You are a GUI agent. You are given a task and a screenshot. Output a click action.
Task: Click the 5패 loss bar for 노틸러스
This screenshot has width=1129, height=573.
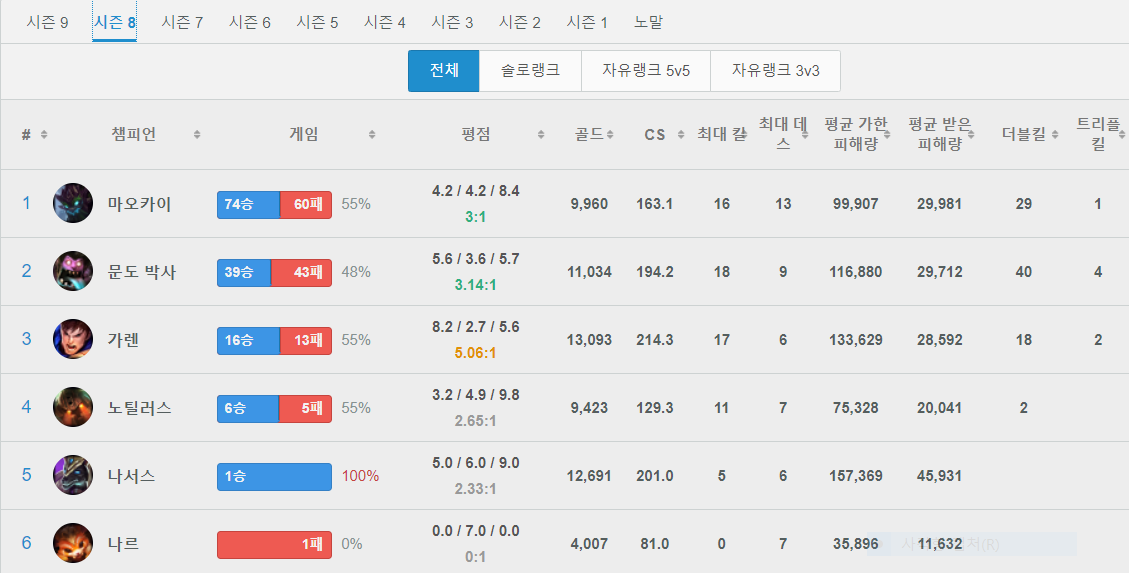305,409
